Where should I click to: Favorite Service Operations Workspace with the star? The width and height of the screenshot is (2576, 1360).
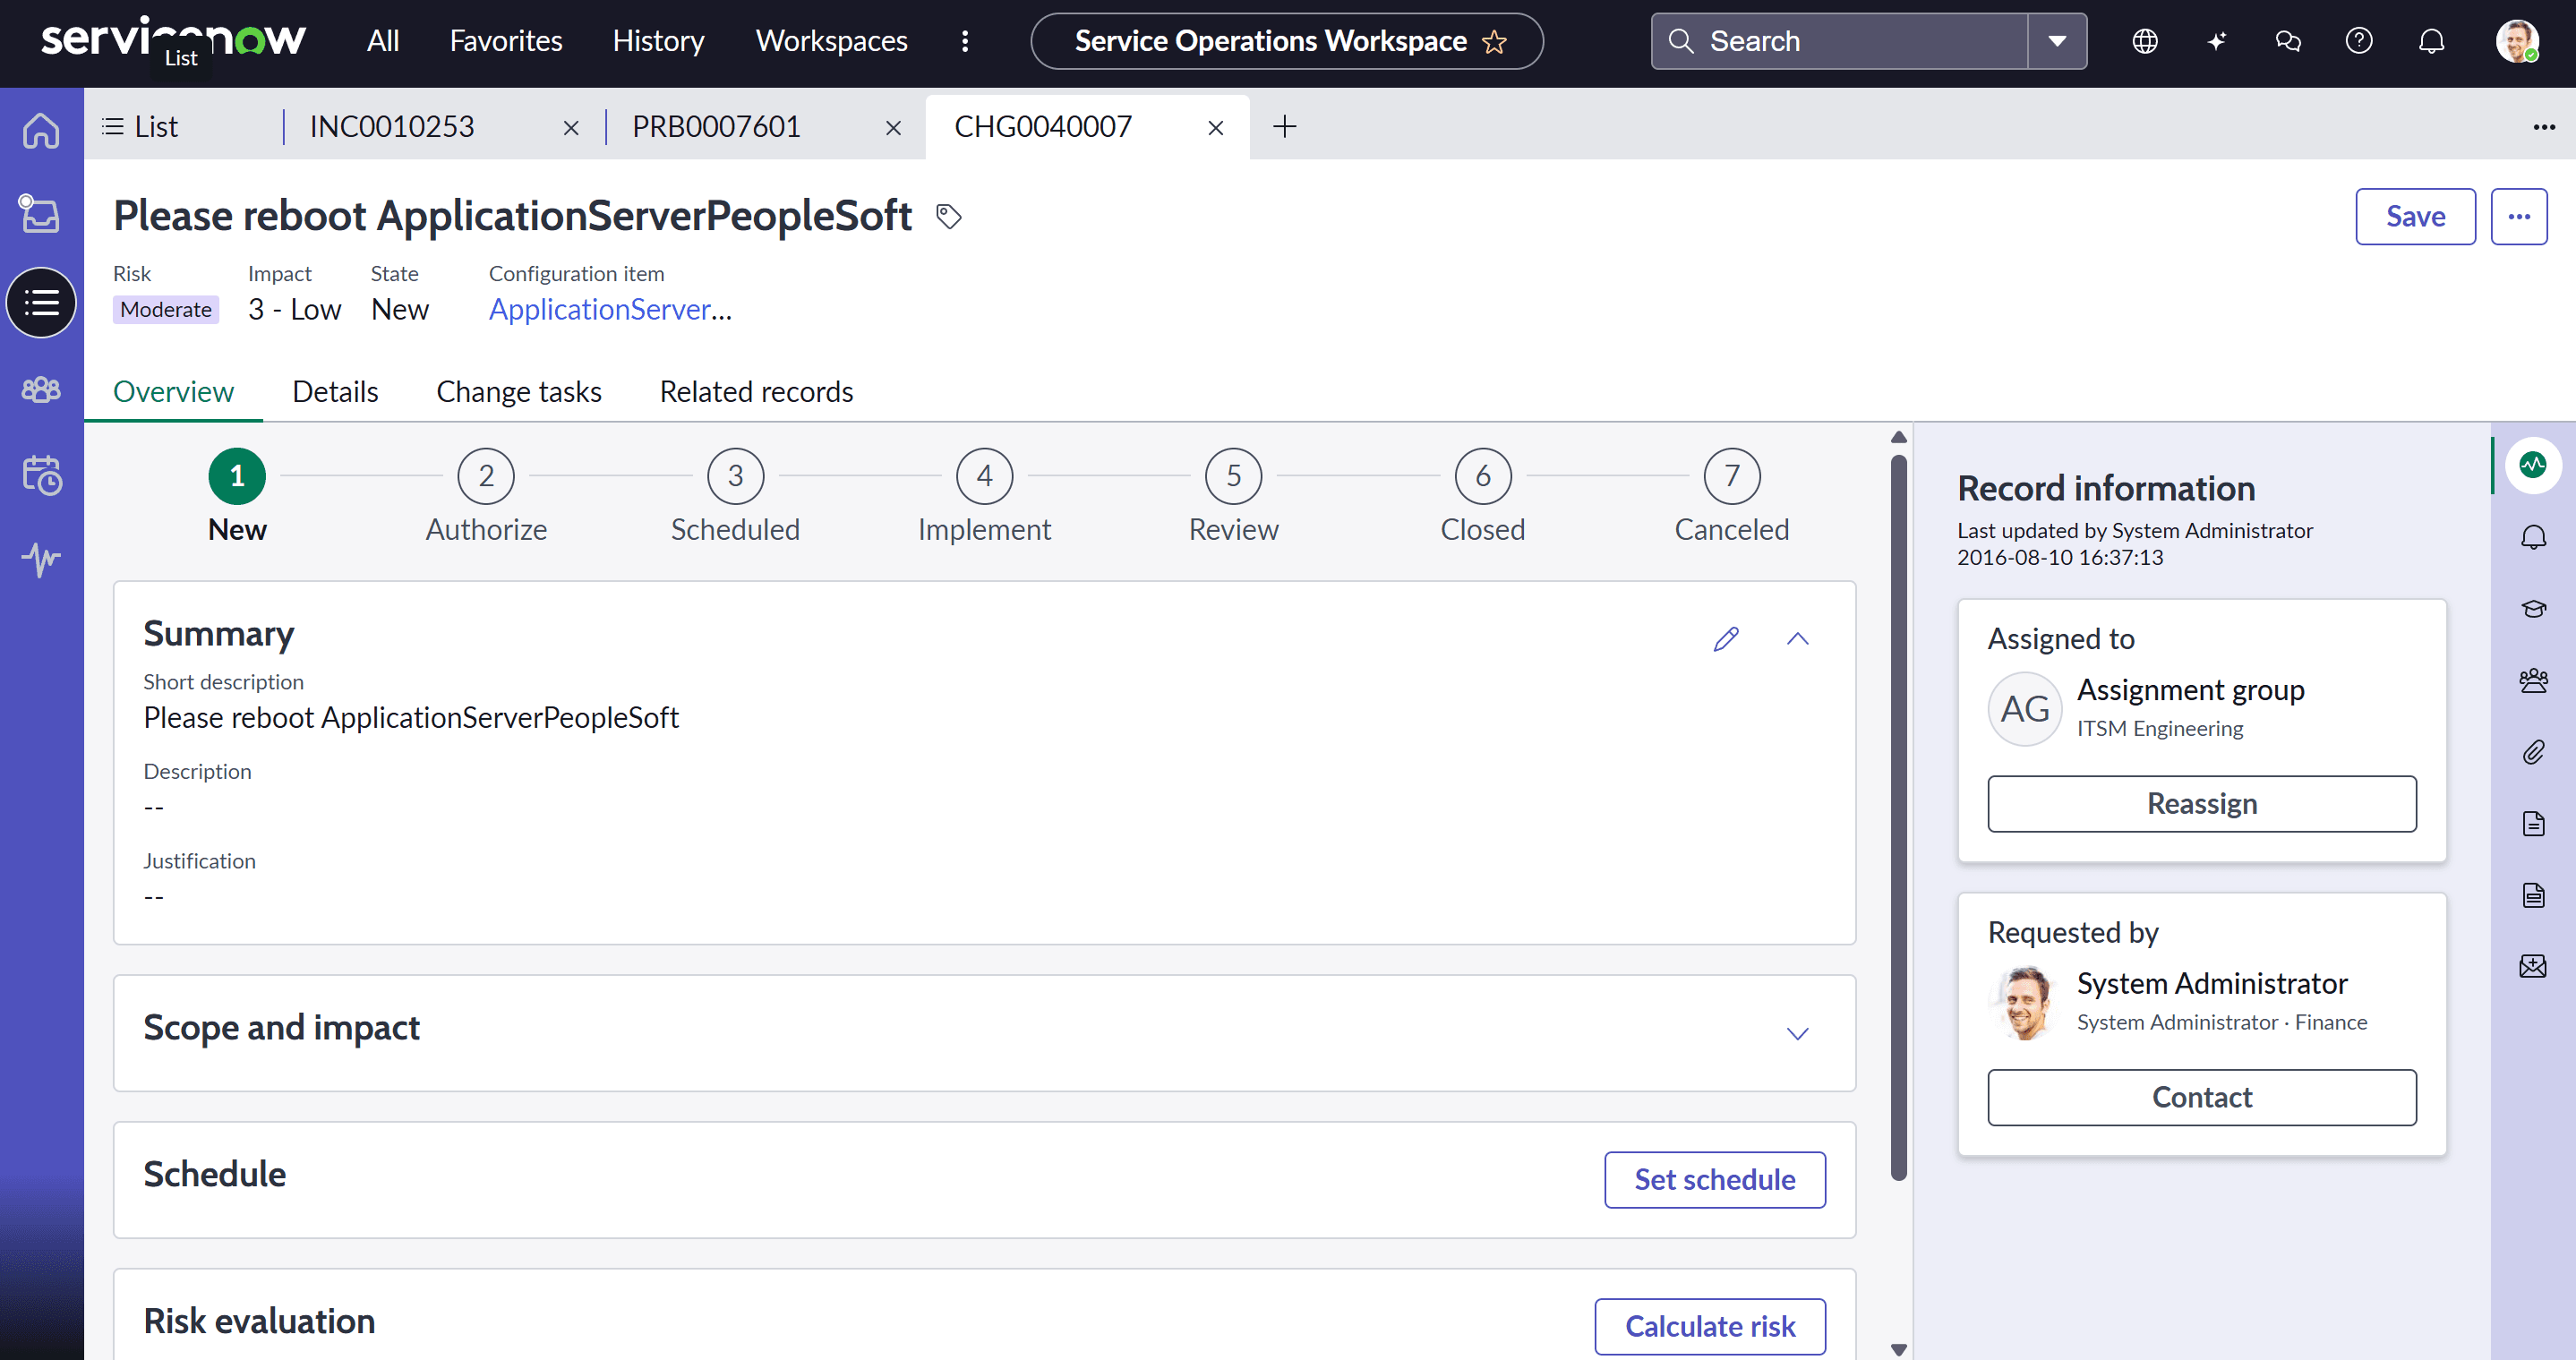(x=1494, y=42)
